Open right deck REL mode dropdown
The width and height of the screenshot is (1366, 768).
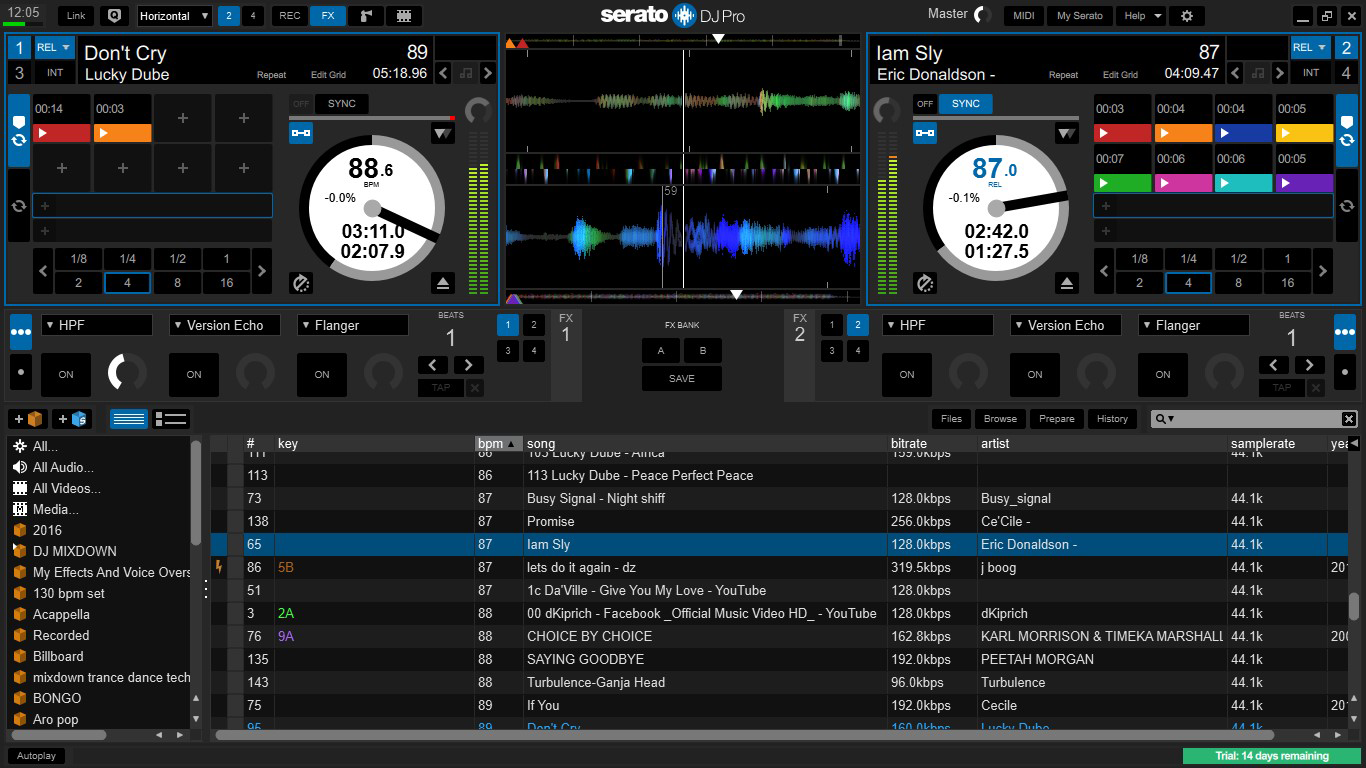pyautogui.click(x=1311, y=48)
